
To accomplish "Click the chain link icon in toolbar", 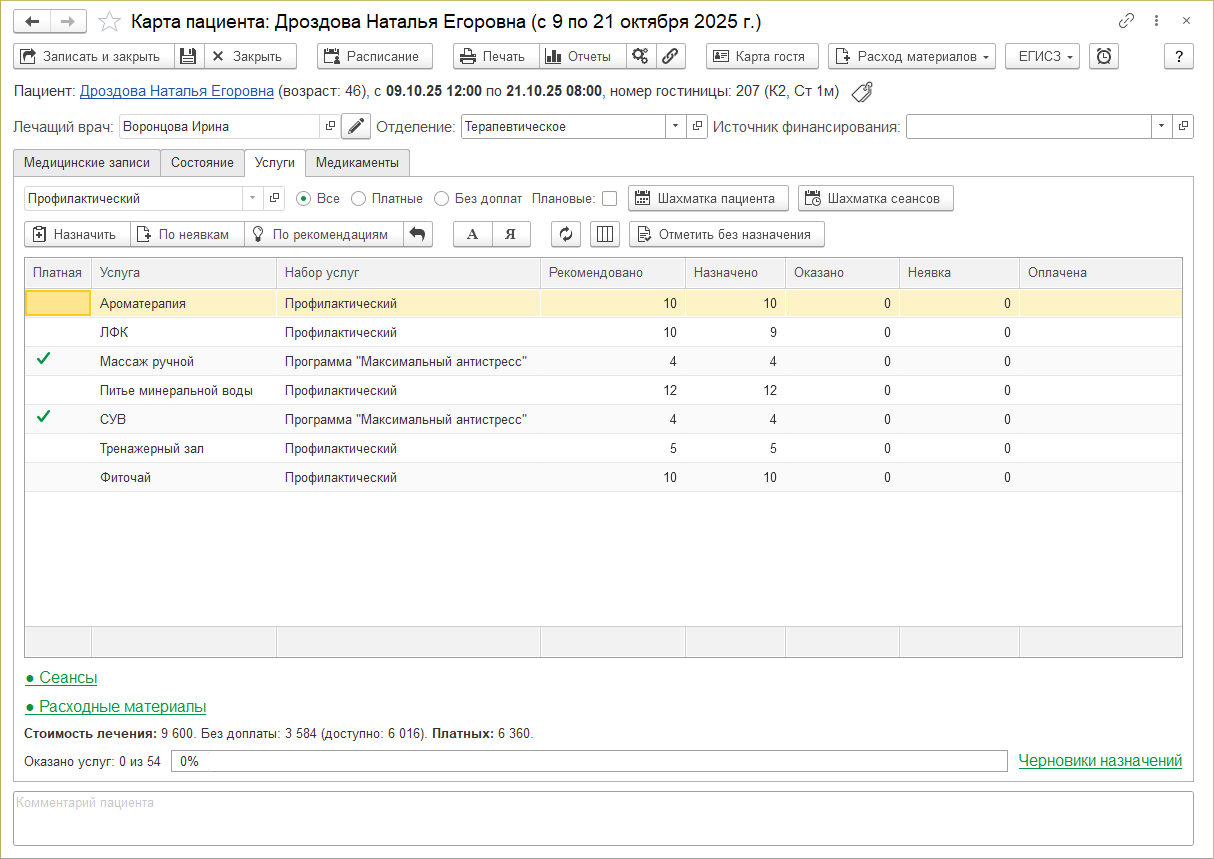I will click(670, 57).
